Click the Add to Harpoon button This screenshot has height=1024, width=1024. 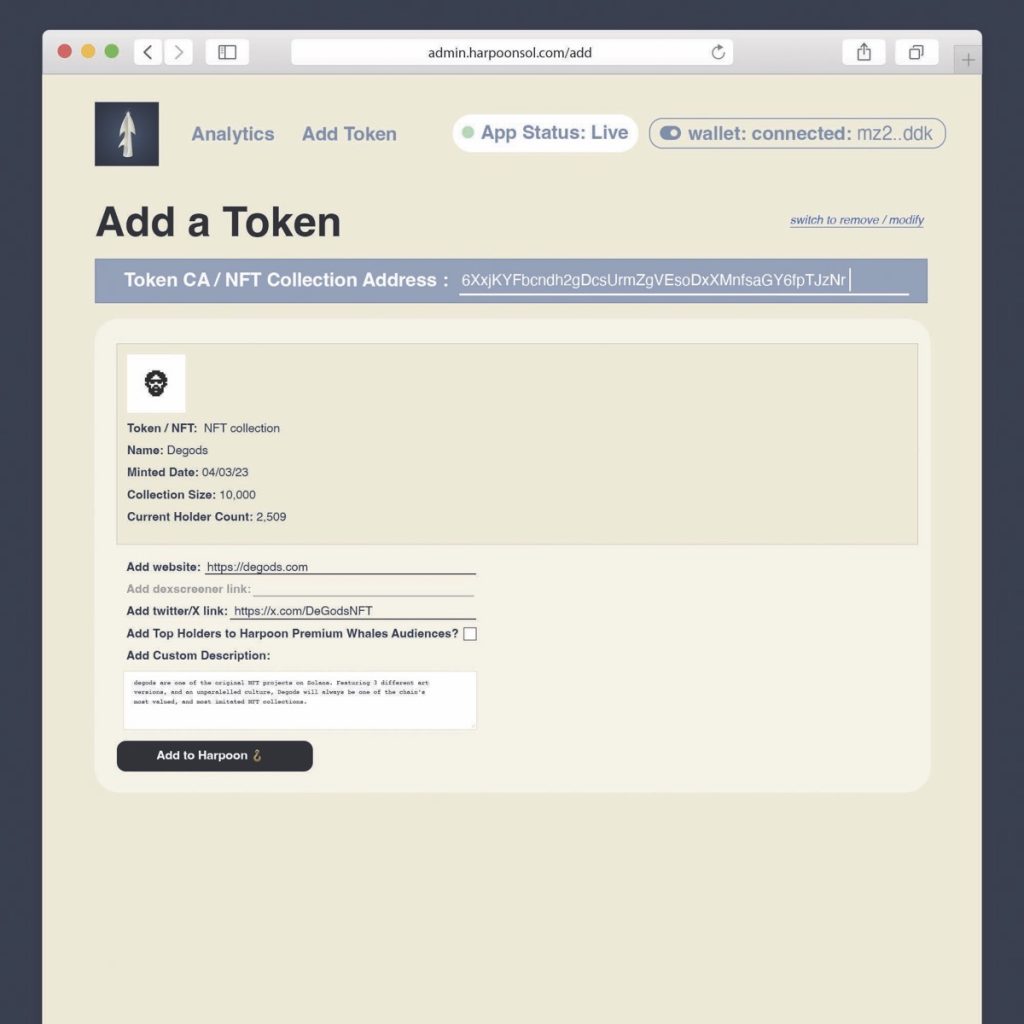point(214,756)
